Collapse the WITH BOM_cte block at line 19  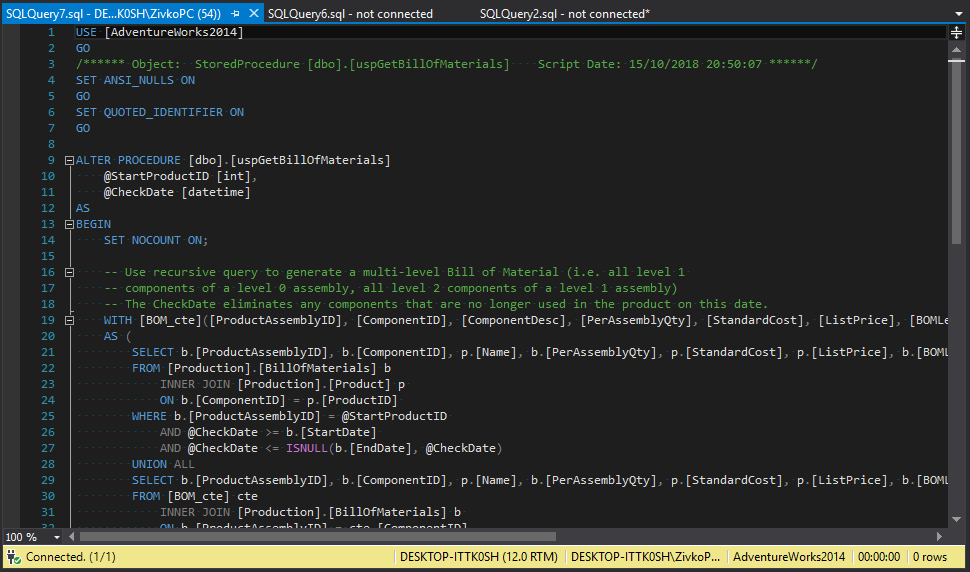[x=69, y=320]
